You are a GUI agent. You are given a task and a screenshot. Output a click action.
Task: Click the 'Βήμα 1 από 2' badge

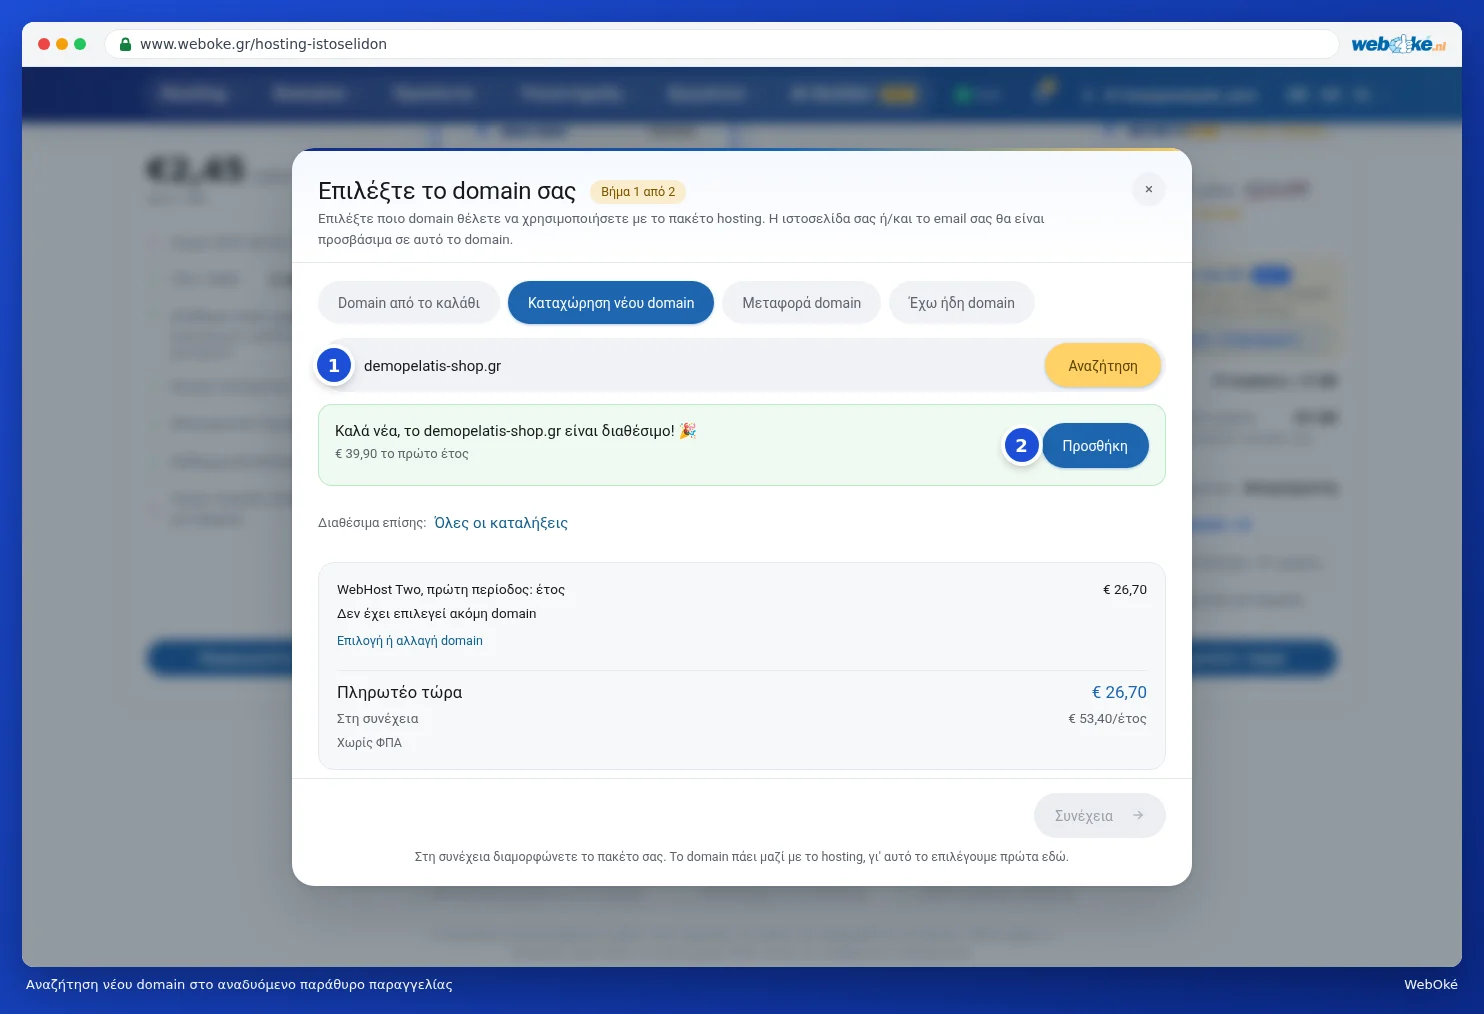(638, 192)
